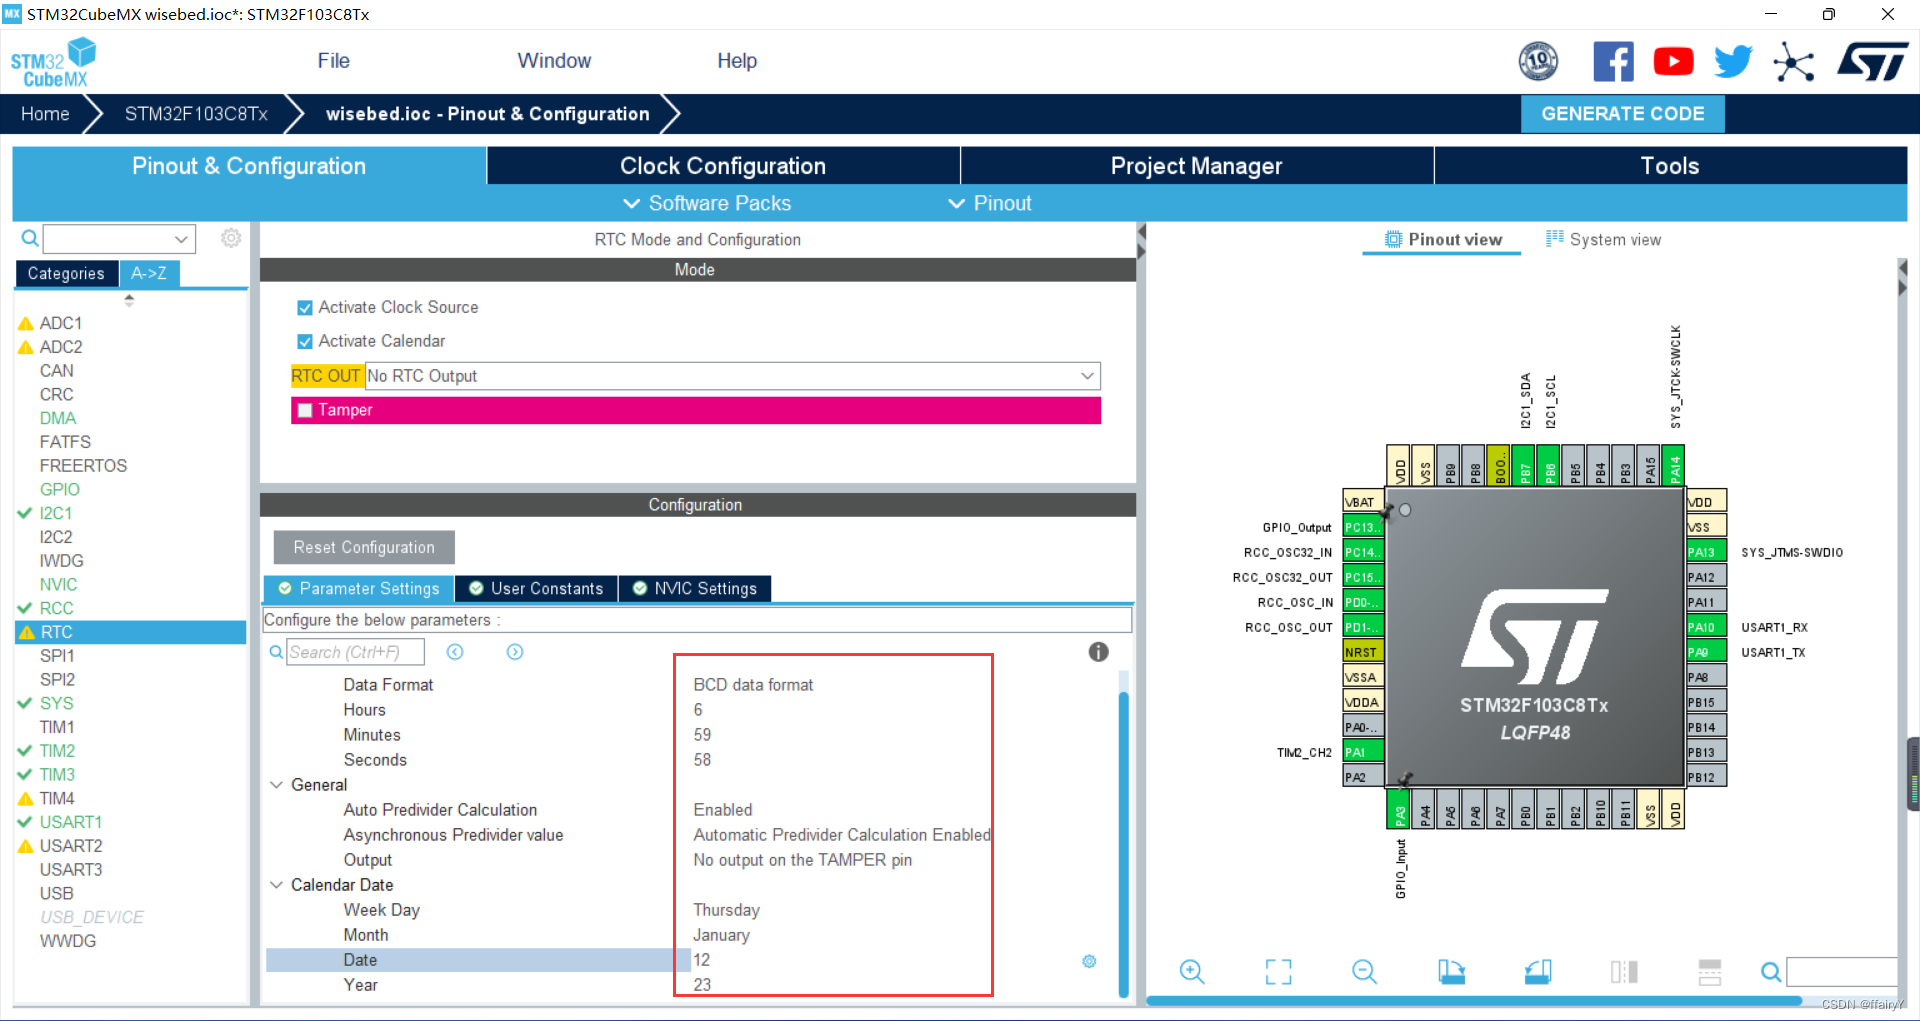The width and height of the screenshot is (1920, 1021).
Task: Click Reset Configuration button
Action: (364, 548)
